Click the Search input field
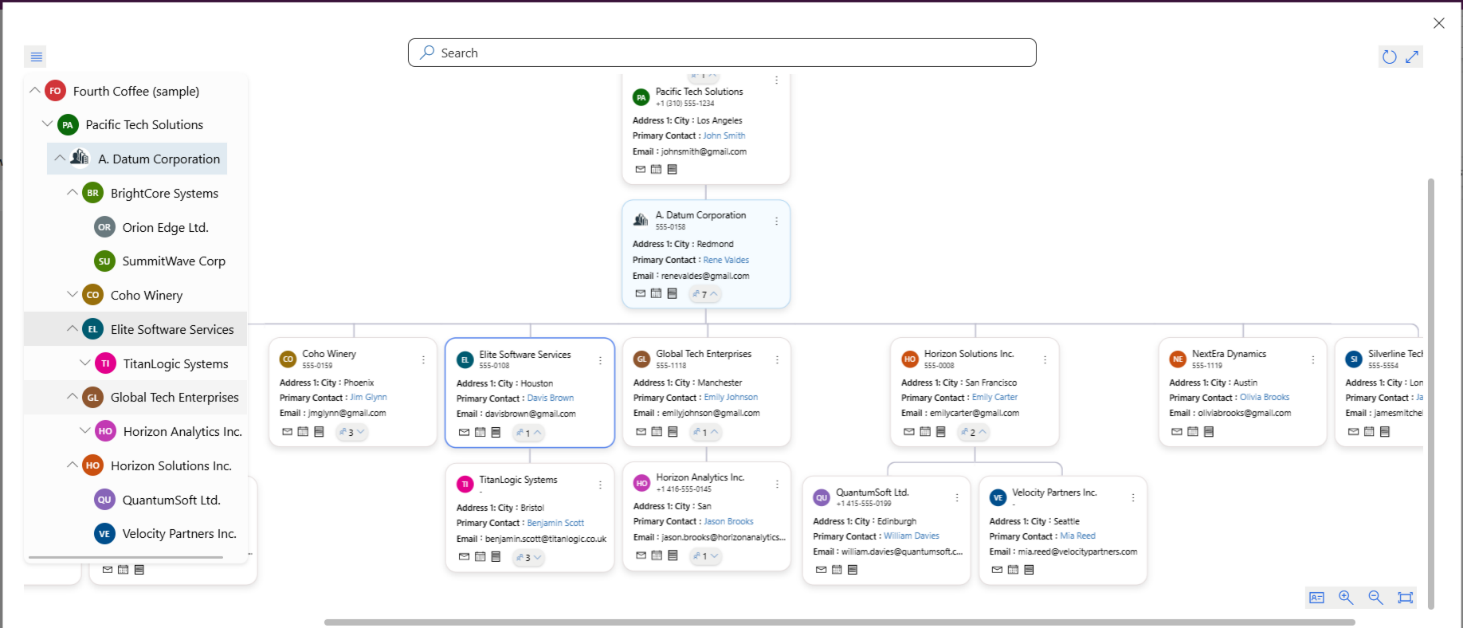 click(x=722, y=53)
